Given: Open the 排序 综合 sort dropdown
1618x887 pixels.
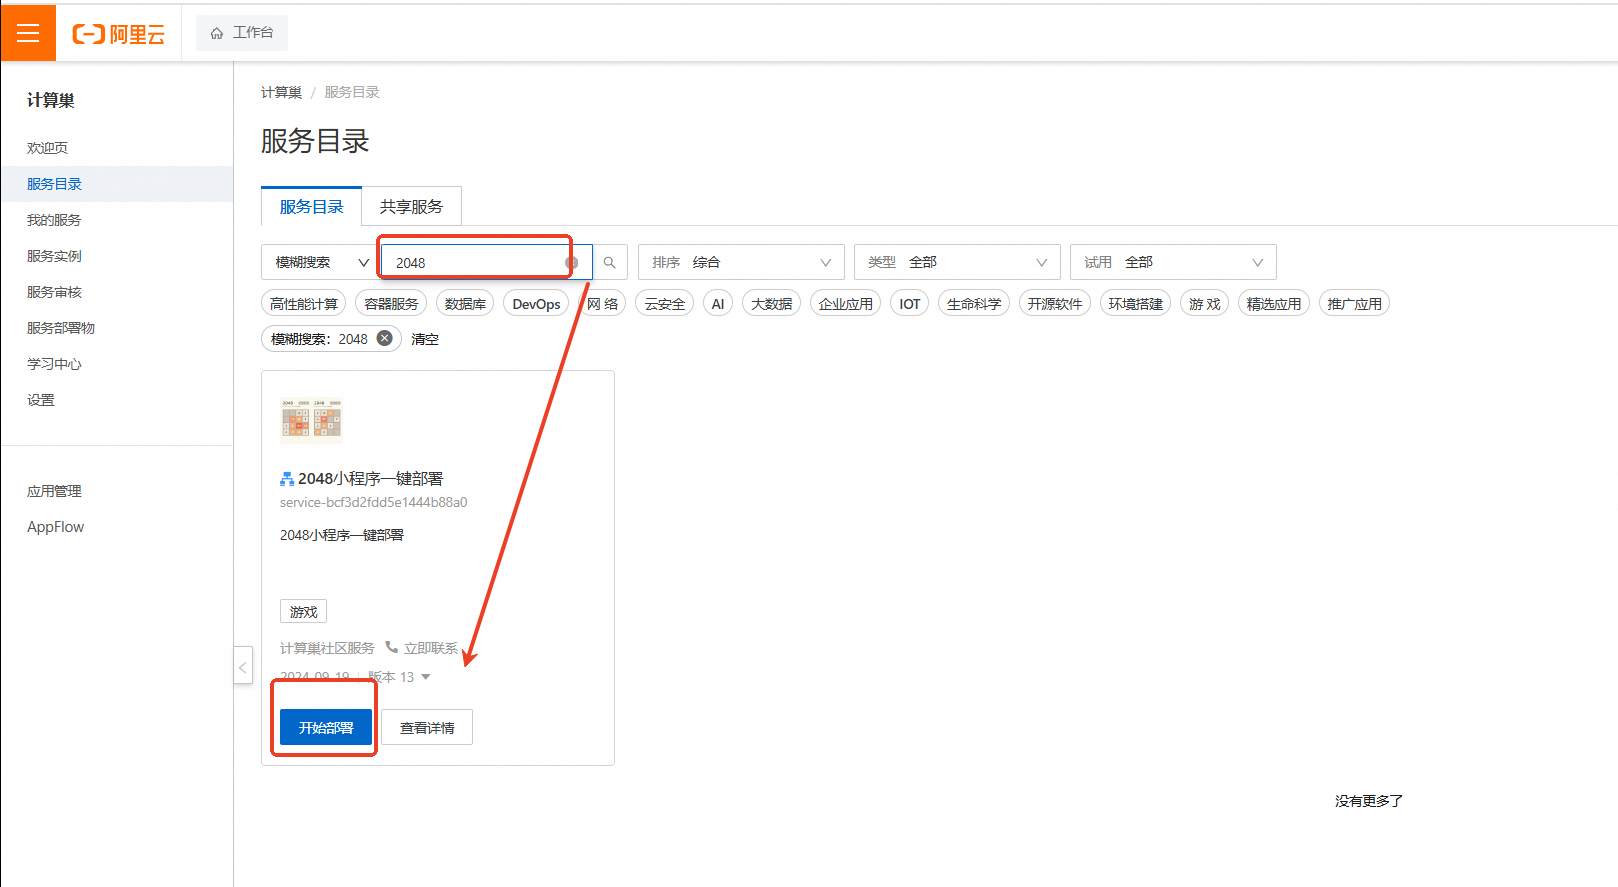Looking at the screenshot, I should point(741,262).
